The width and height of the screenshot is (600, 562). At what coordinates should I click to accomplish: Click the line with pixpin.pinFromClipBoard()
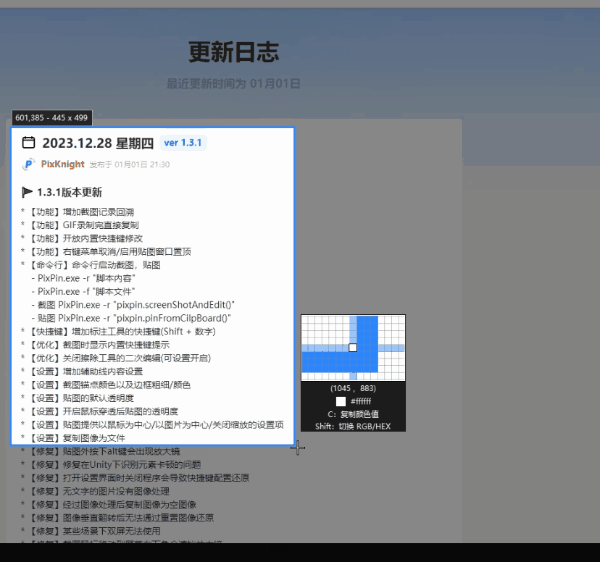click(131, 318)
